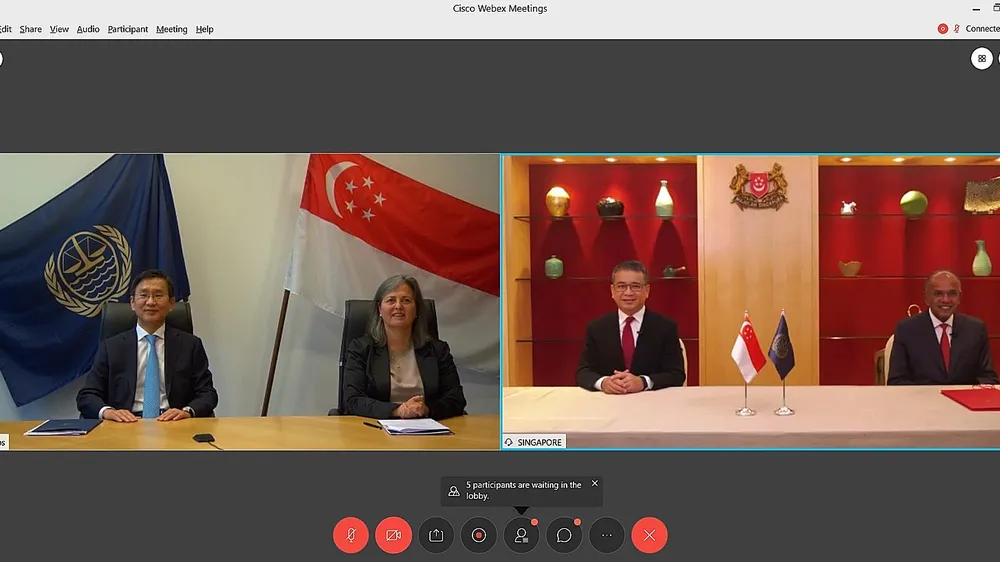Viewport: 1000px width, 562px height.
Task: Click the lobby participants waiting message
Action: (524, 490)
